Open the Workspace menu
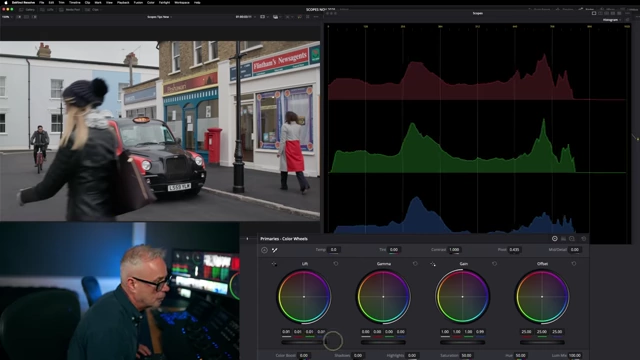Viewport: 640px width, 360px height. click(182, 2)
